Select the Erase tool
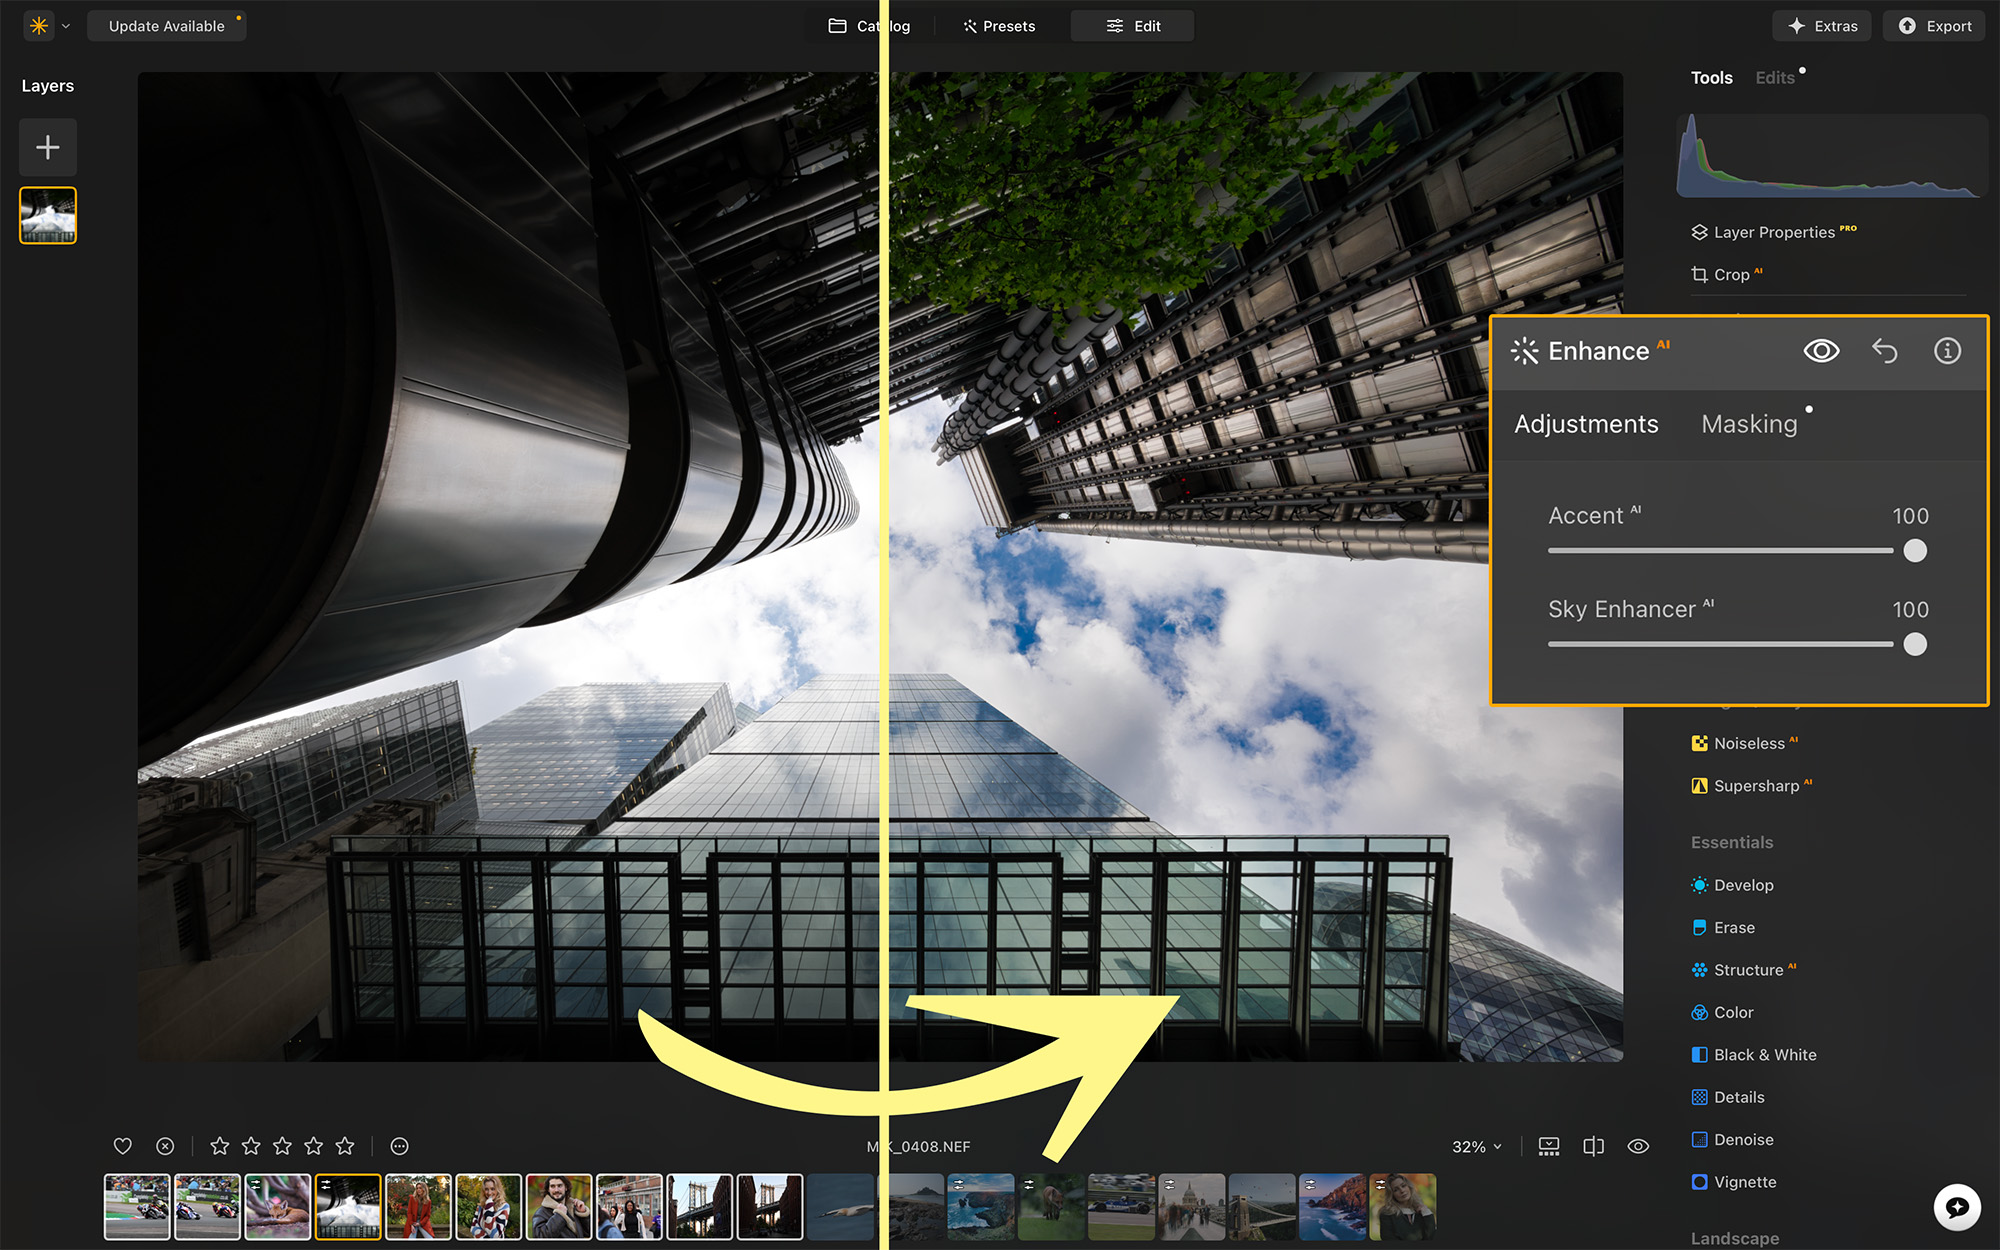Viewport: 2000px width, 1250px height. point(1733,927)
